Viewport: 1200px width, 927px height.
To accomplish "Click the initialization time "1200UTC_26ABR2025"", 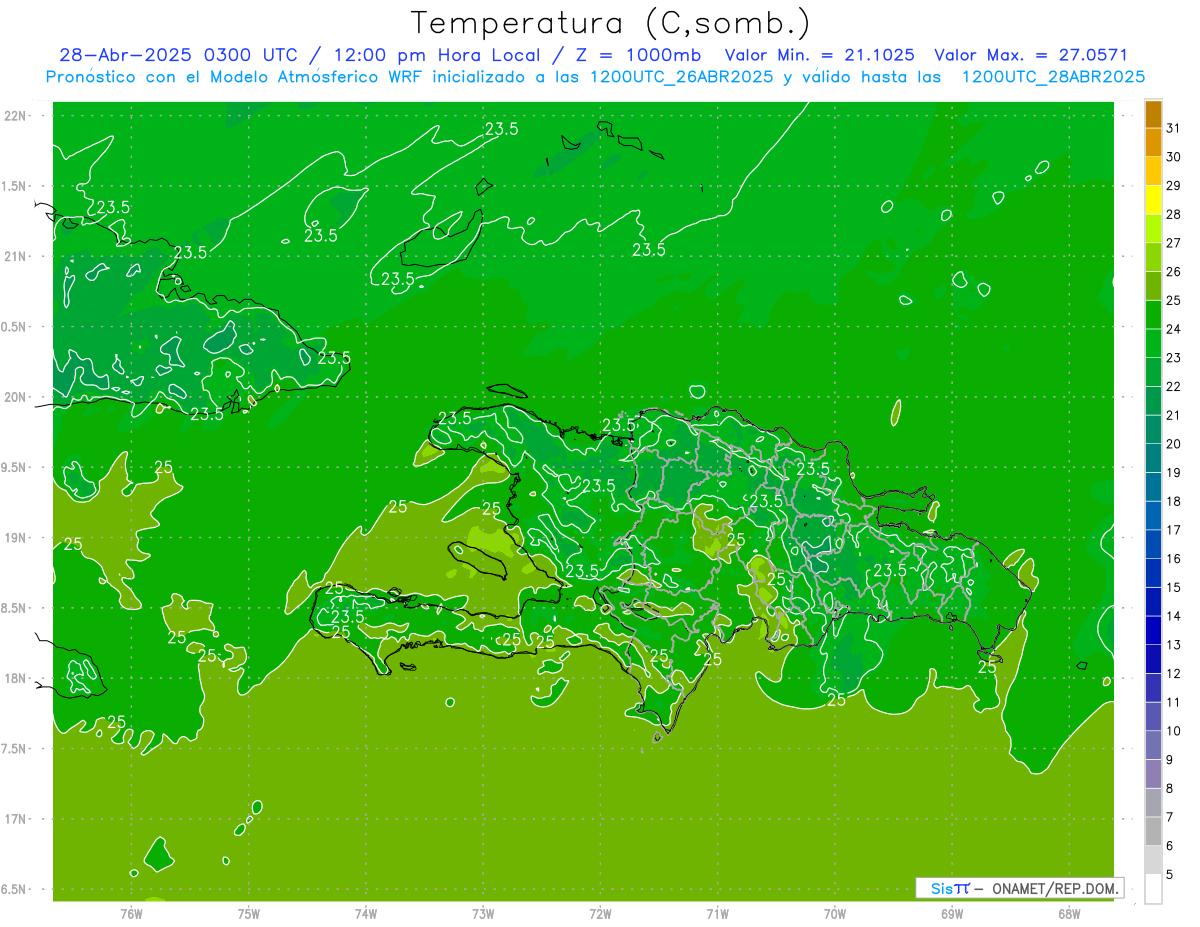I will 681,77.
